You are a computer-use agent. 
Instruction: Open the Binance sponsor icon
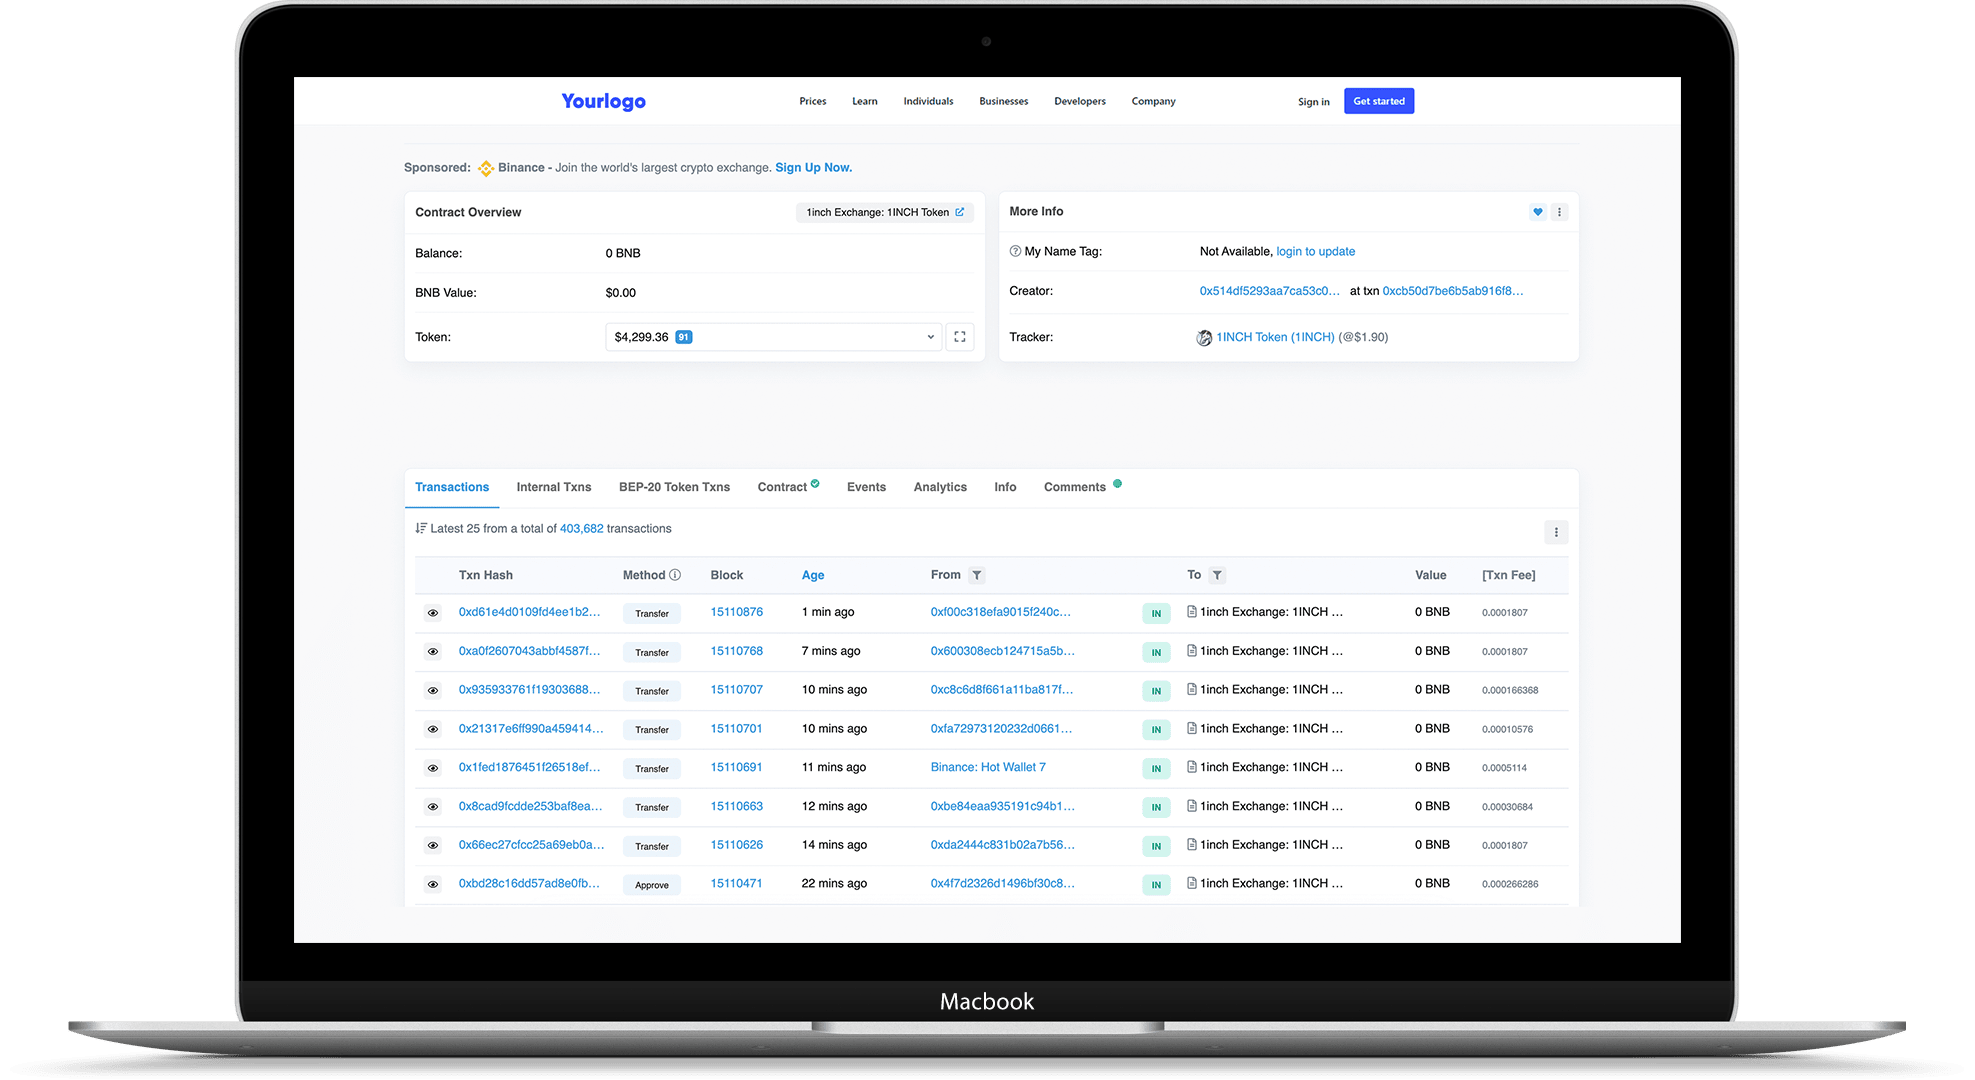click(x=486, y=168)
